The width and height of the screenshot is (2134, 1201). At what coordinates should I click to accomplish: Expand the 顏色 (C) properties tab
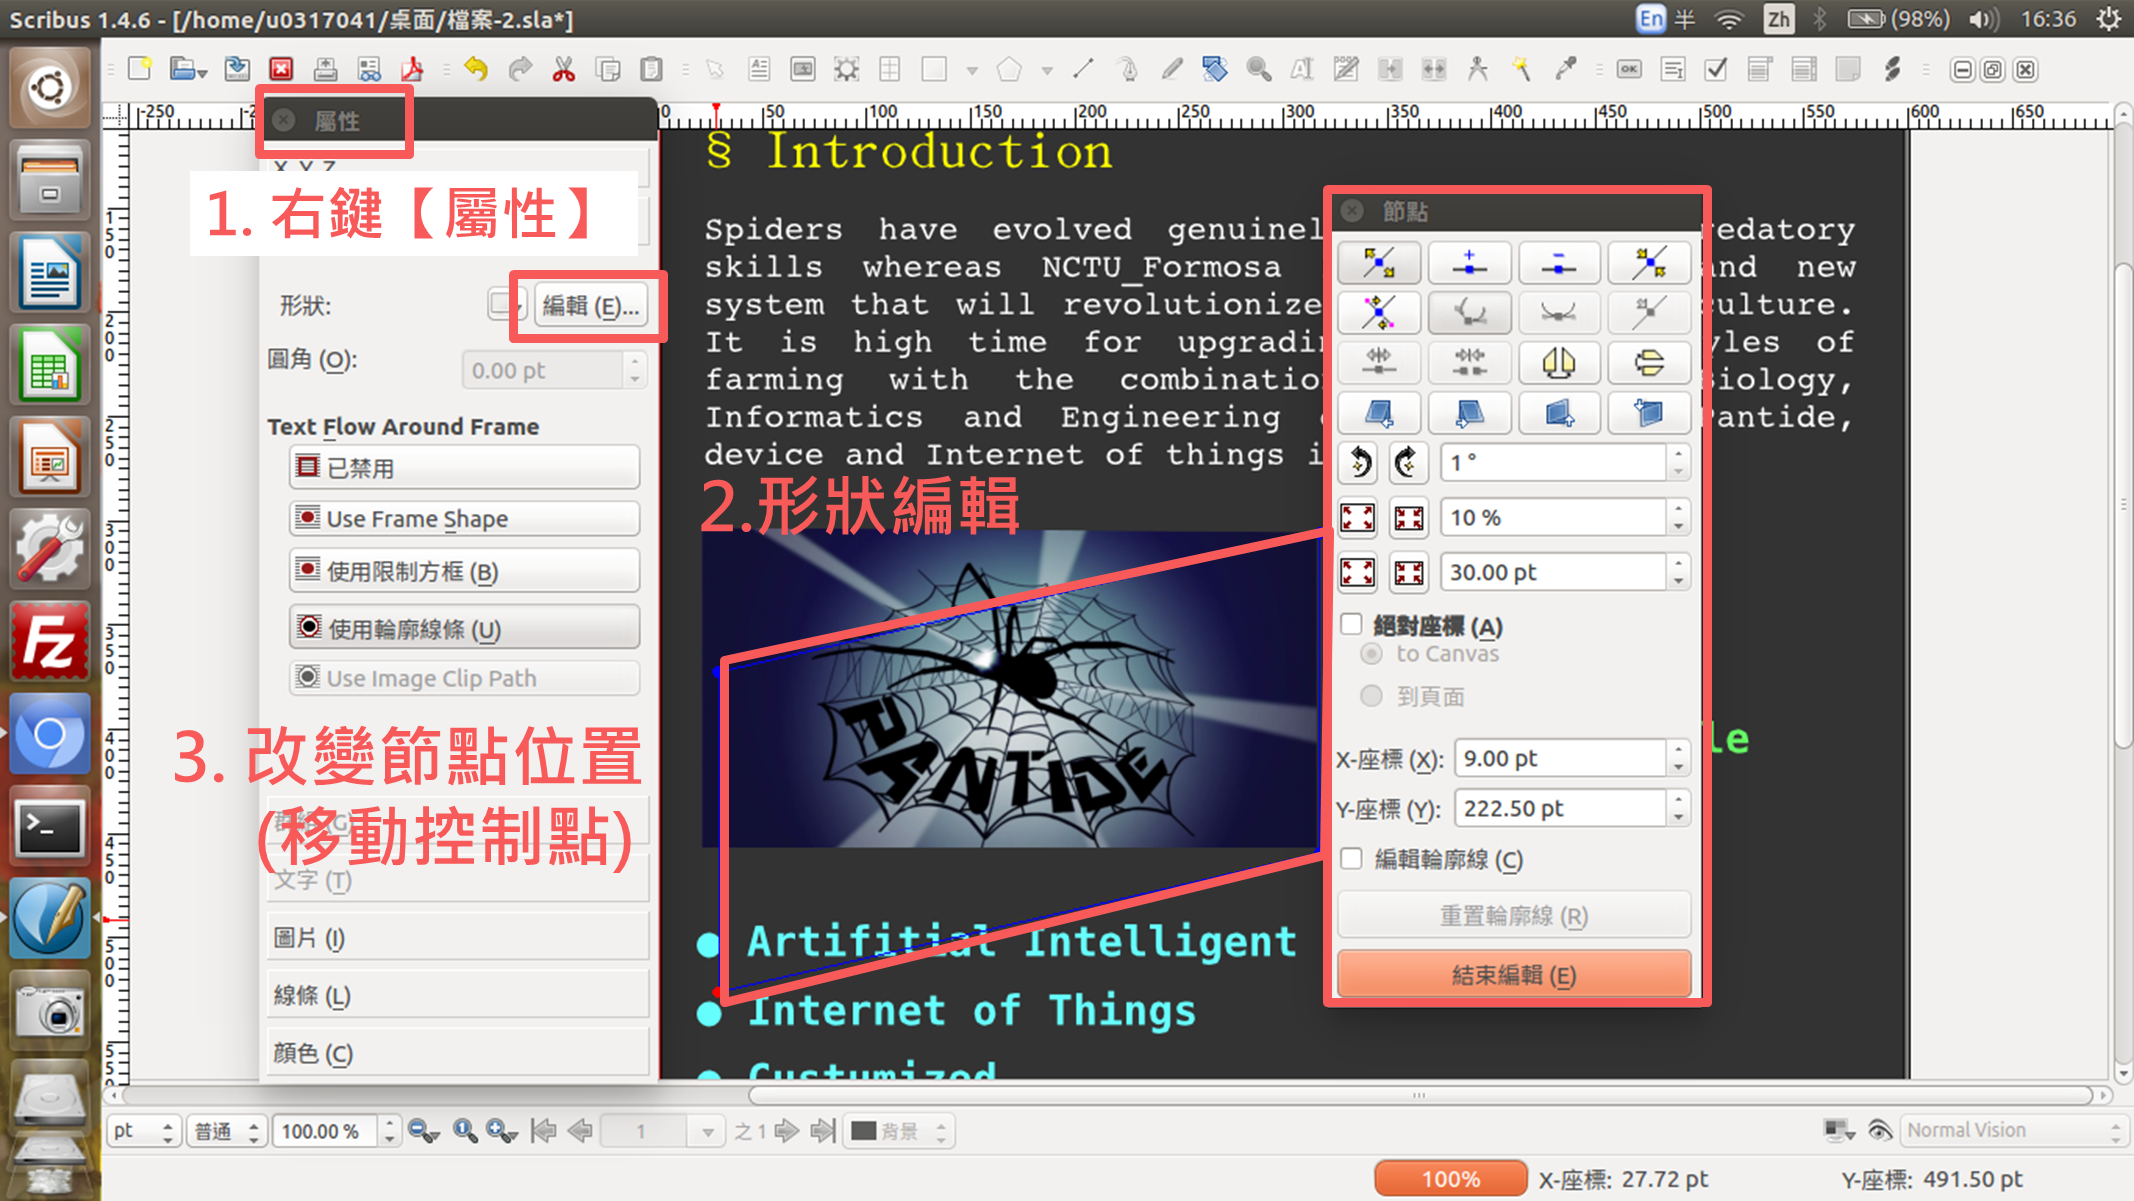[459, 1053]
